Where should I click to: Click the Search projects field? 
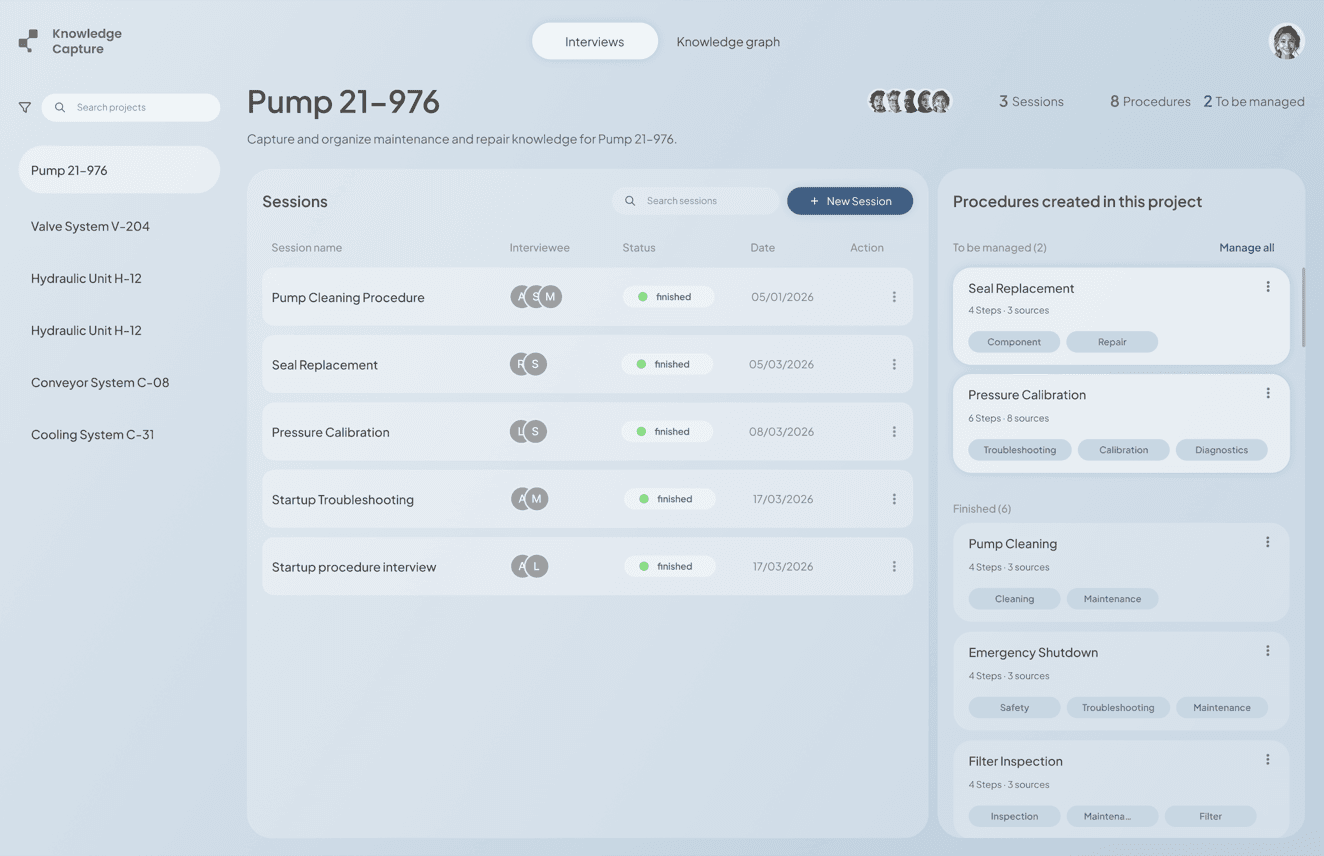coord(131,107)
